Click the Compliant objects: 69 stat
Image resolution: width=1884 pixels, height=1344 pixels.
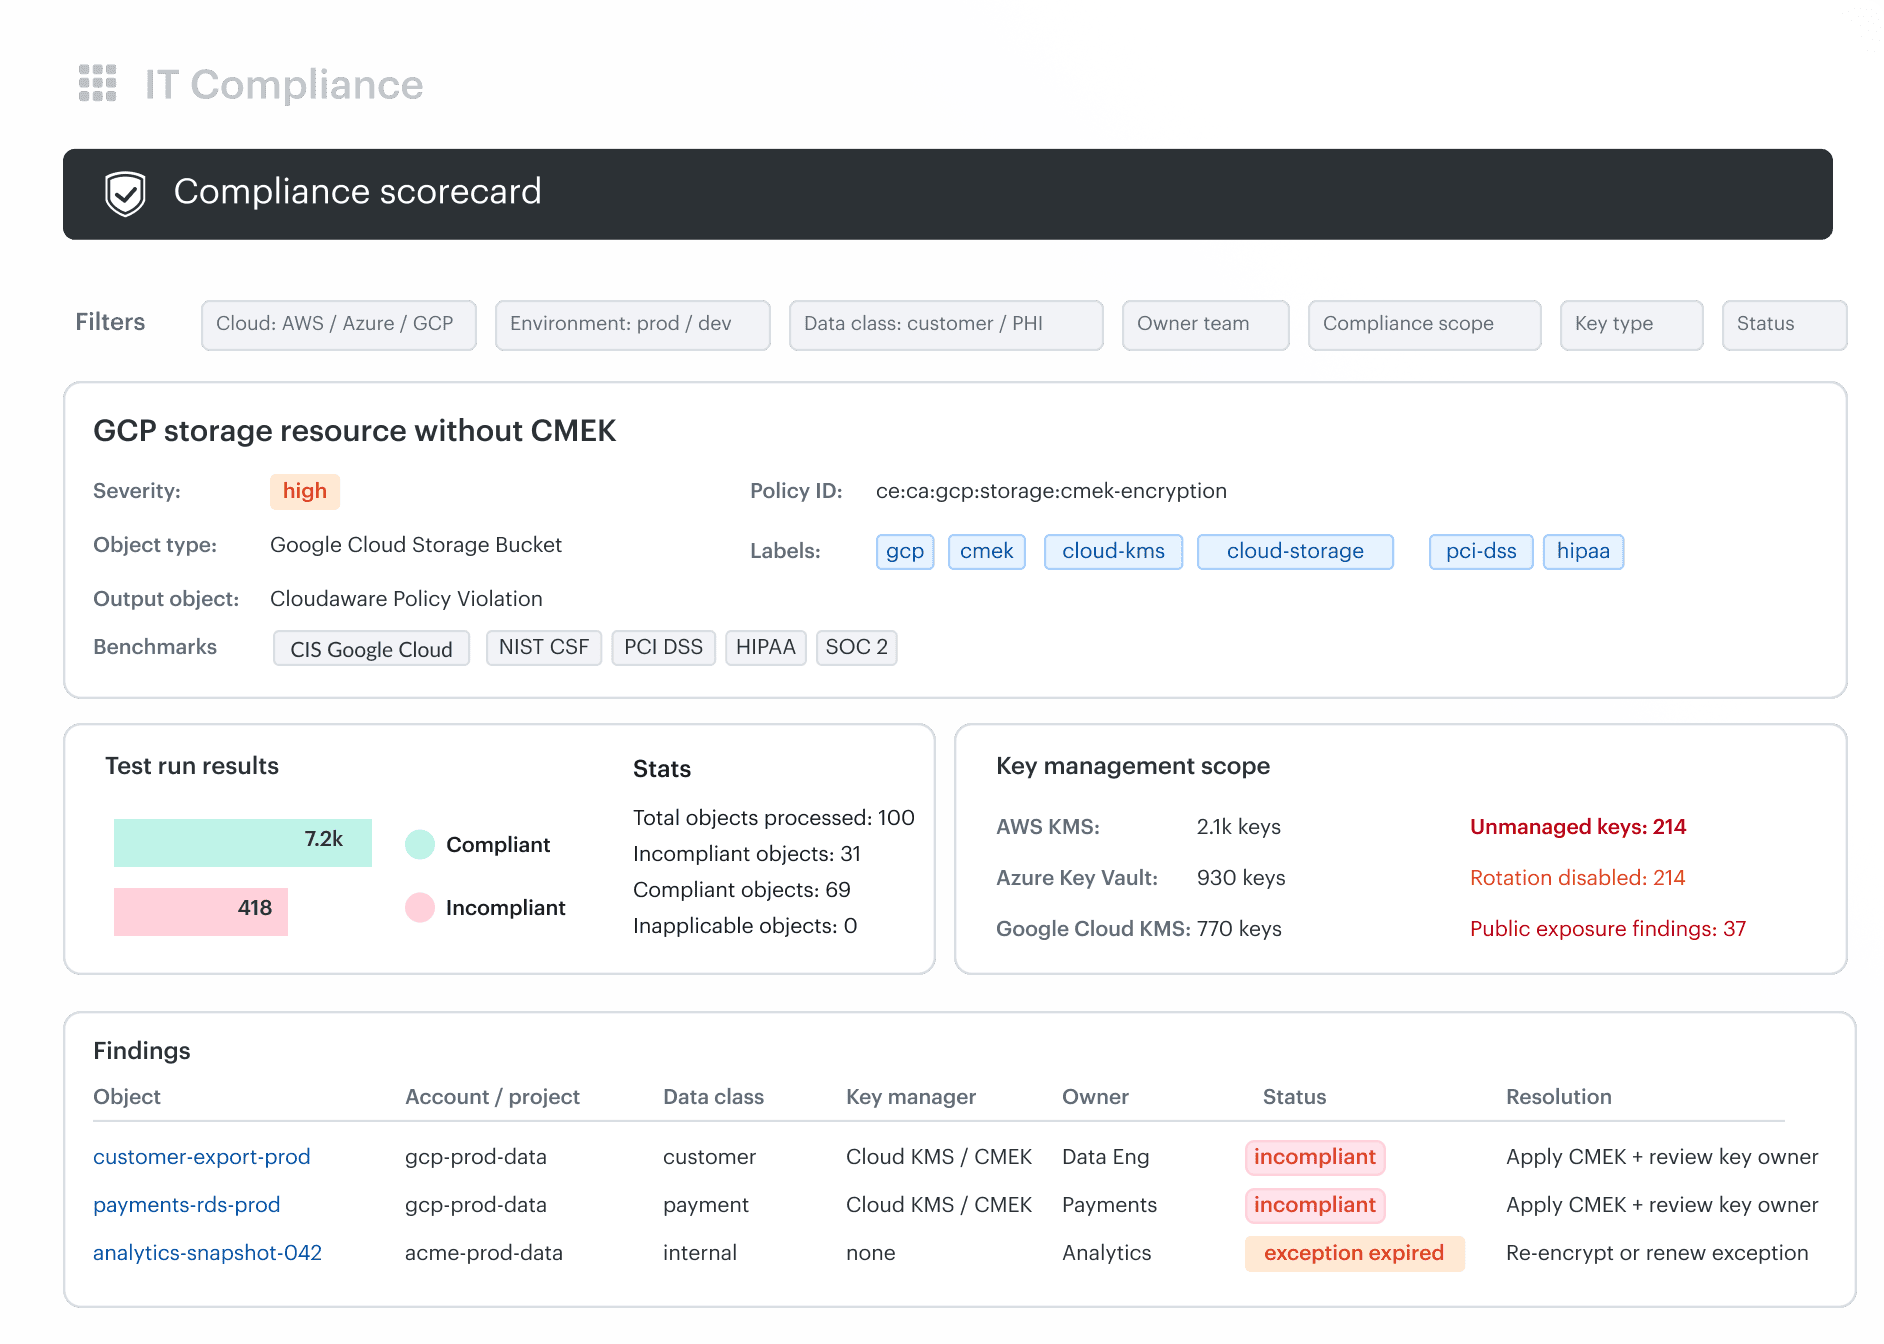(x=742, y=890)
